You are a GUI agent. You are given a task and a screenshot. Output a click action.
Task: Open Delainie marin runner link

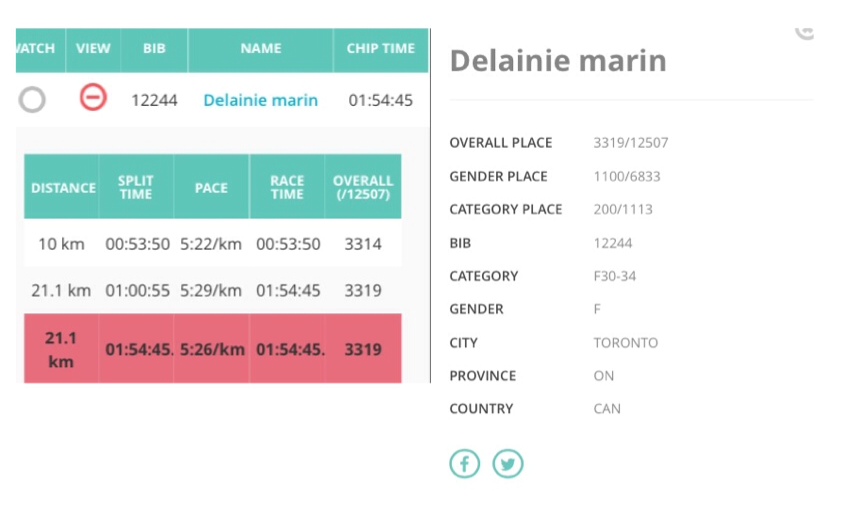point(260,100)
